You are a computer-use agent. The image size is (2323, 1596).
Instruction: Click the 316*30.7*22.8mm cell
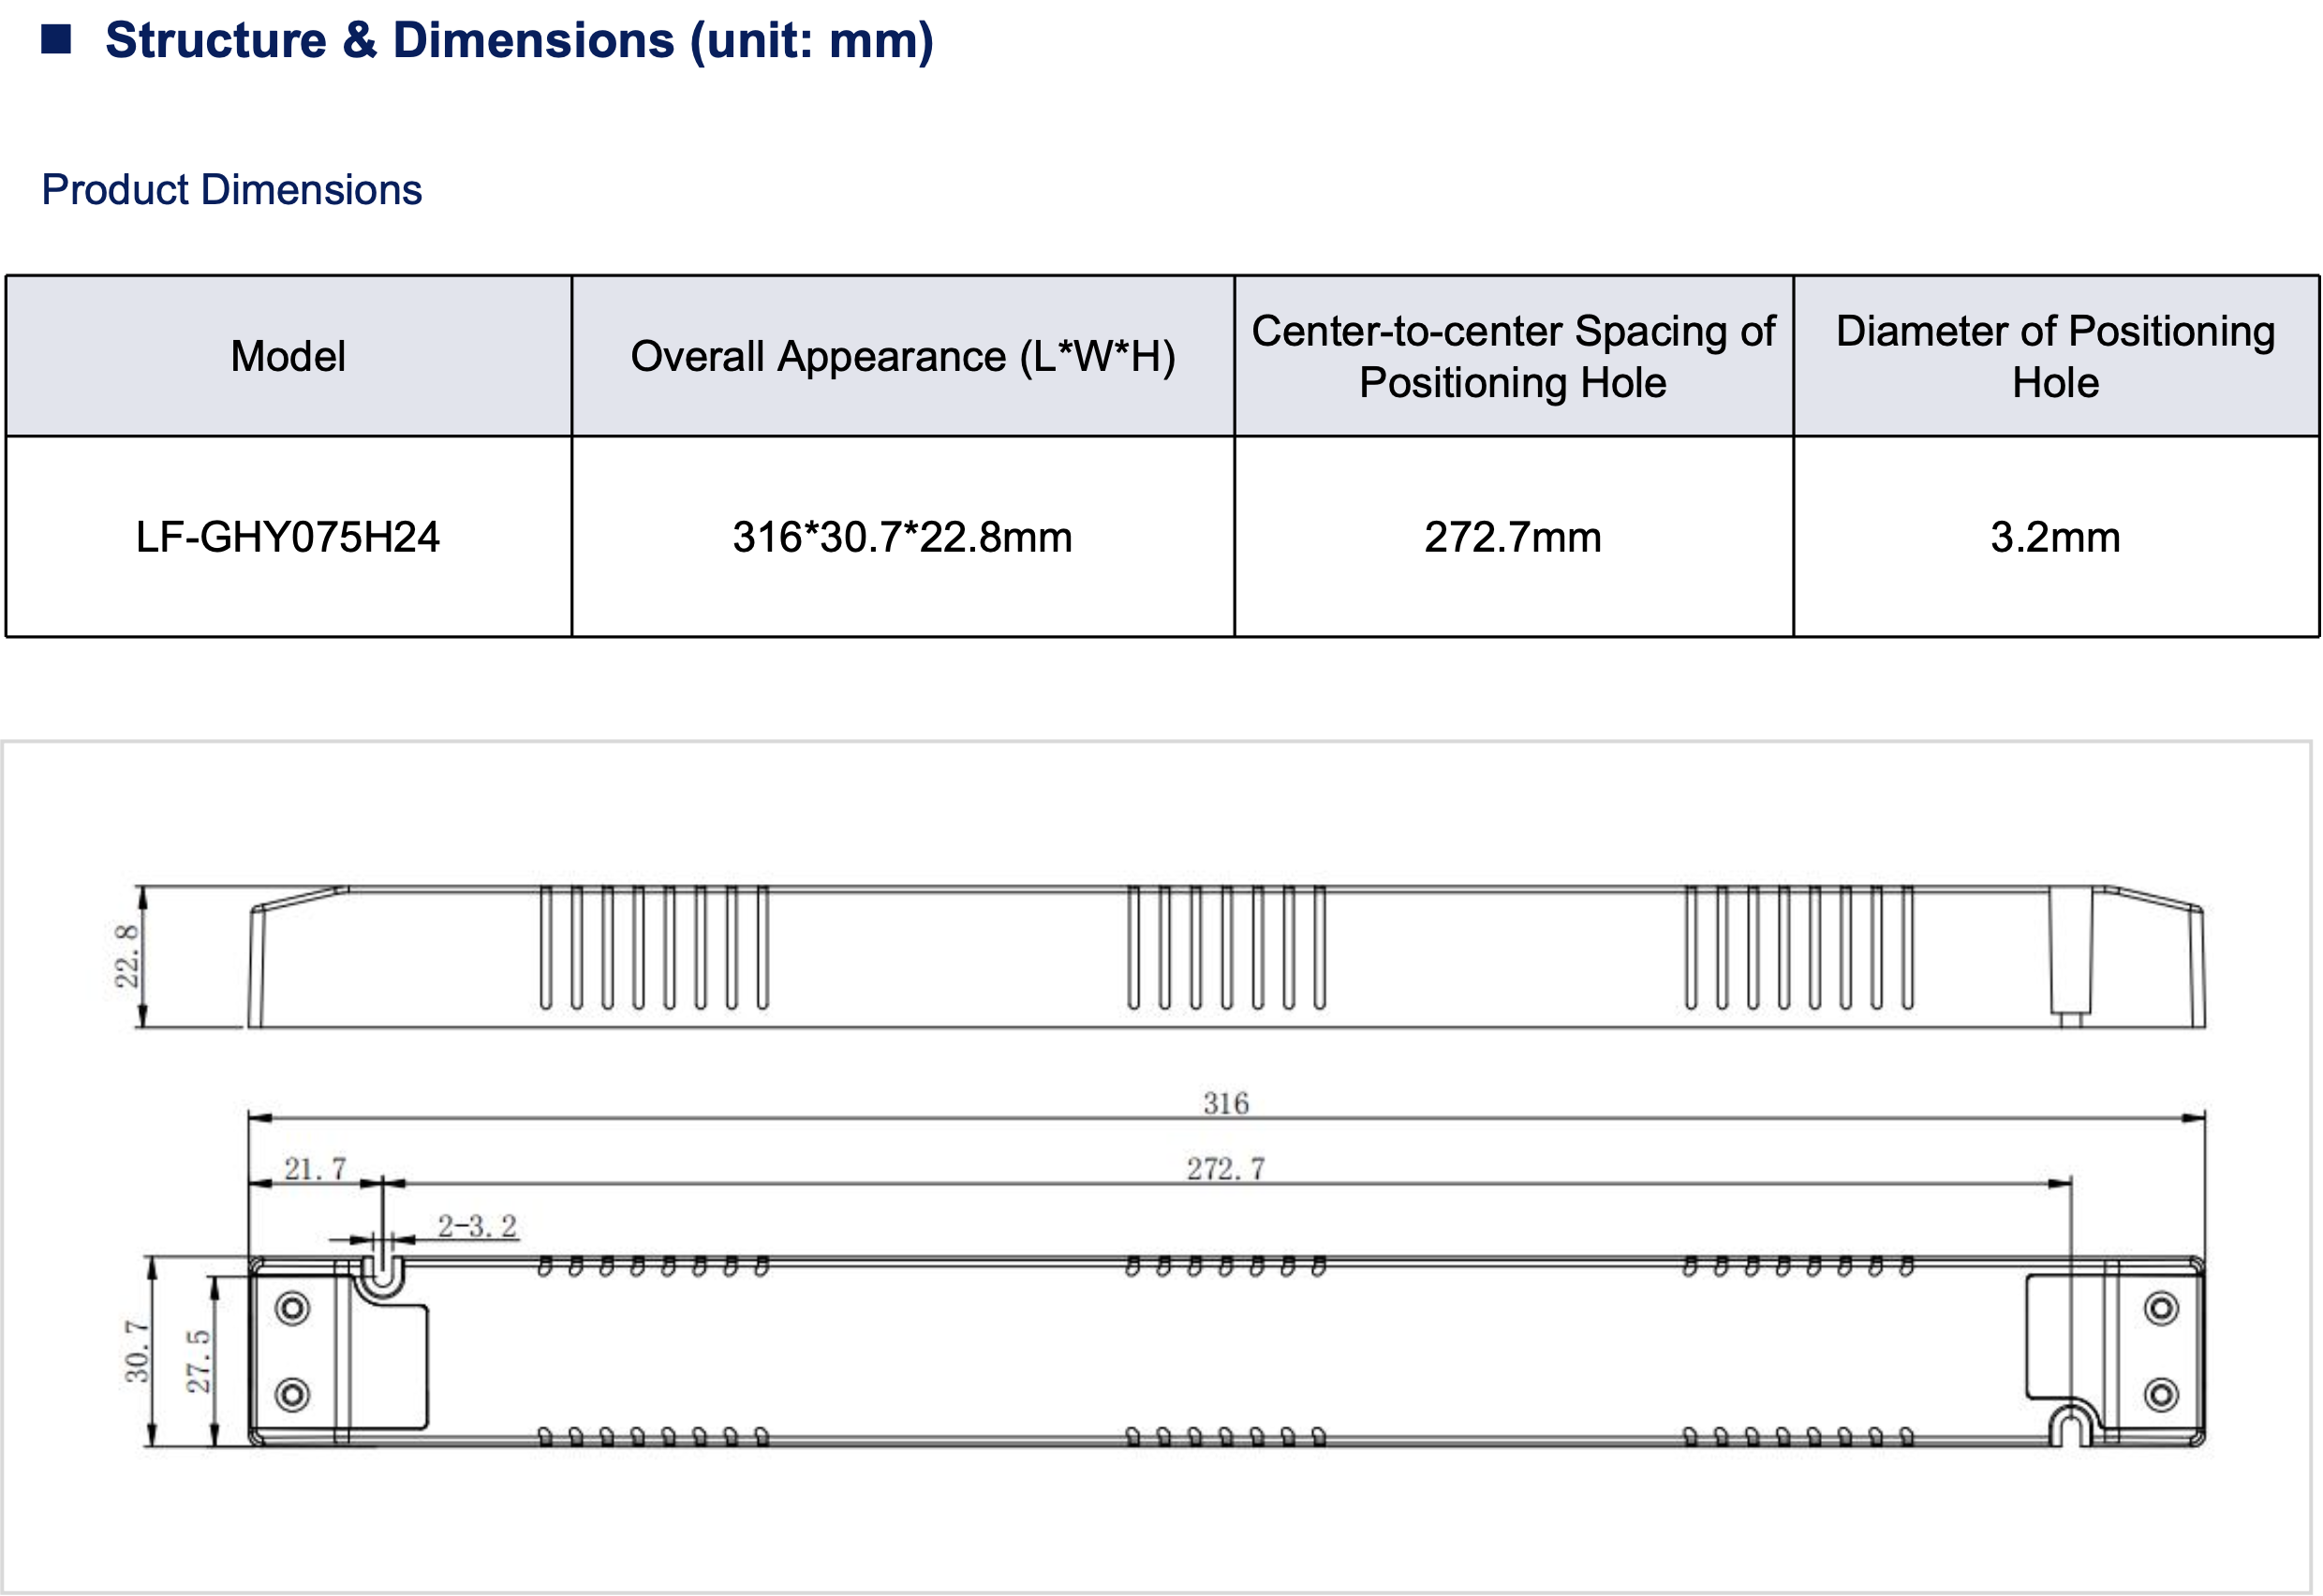(x=902, y=537)
